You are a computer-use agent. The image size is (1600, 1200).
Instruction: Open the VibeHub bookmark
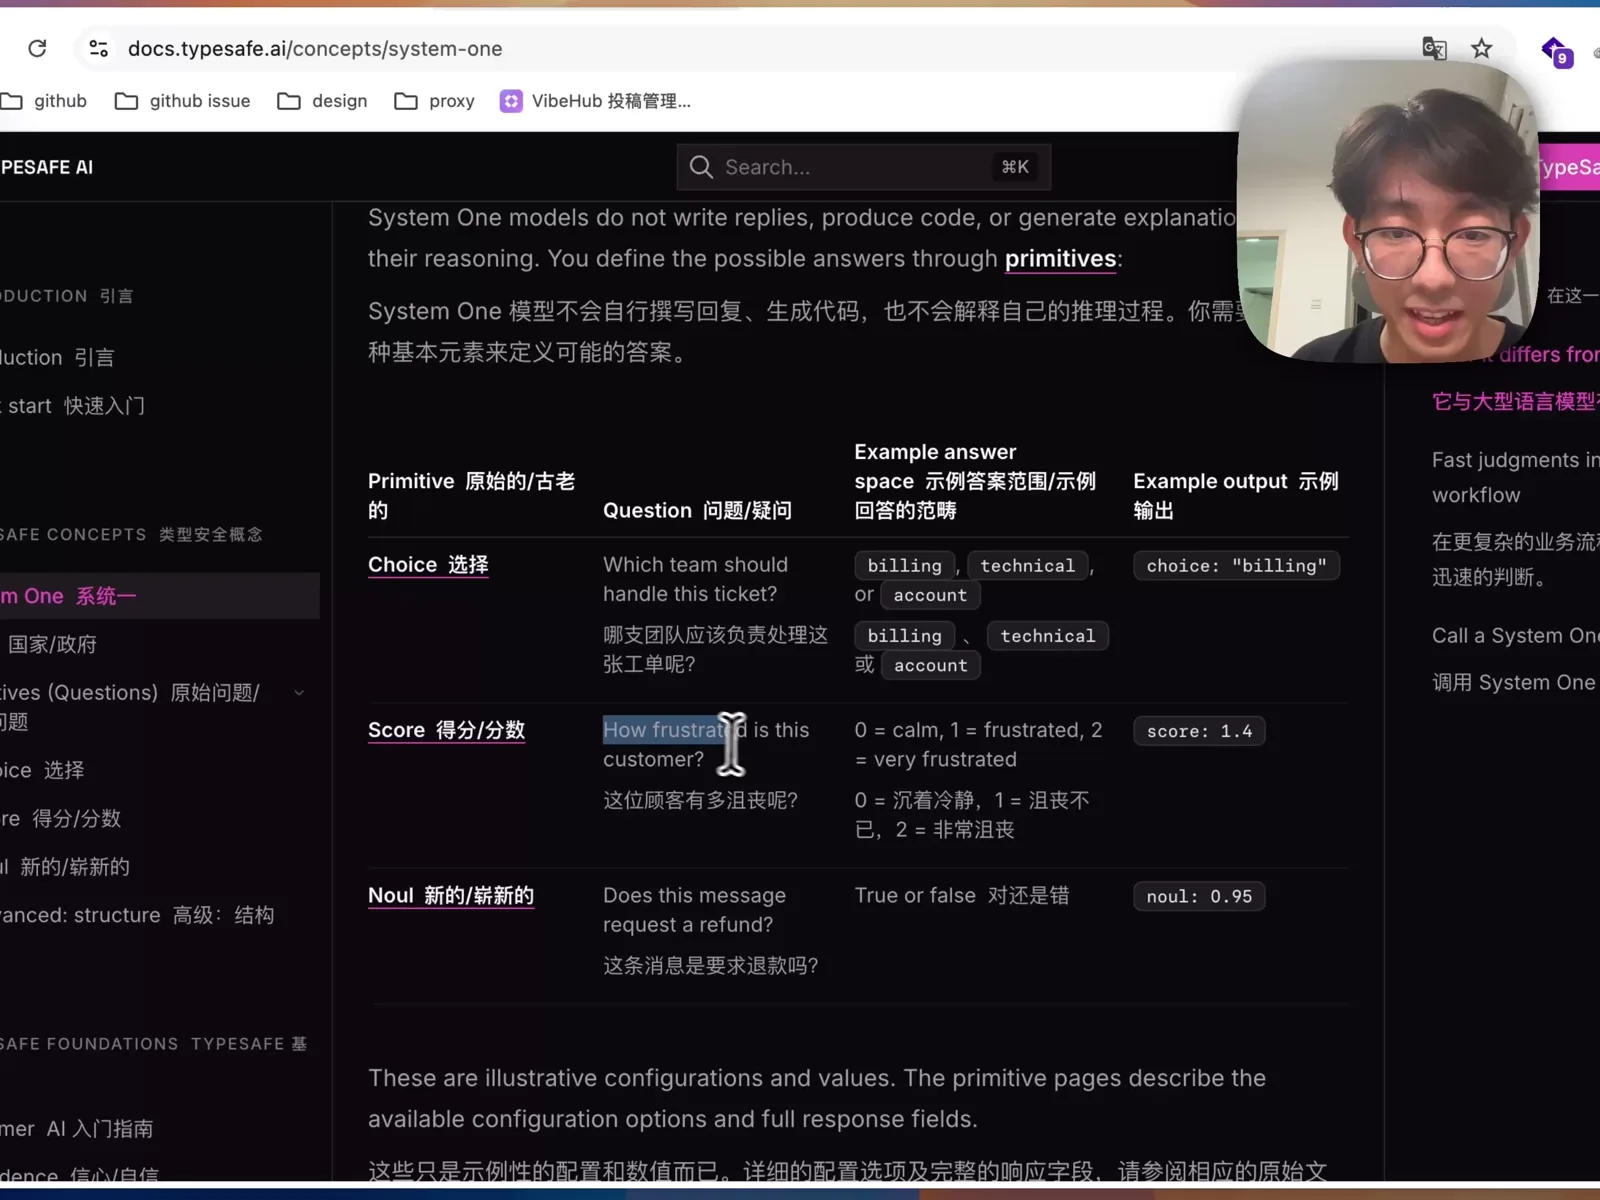tap(595, 101)
